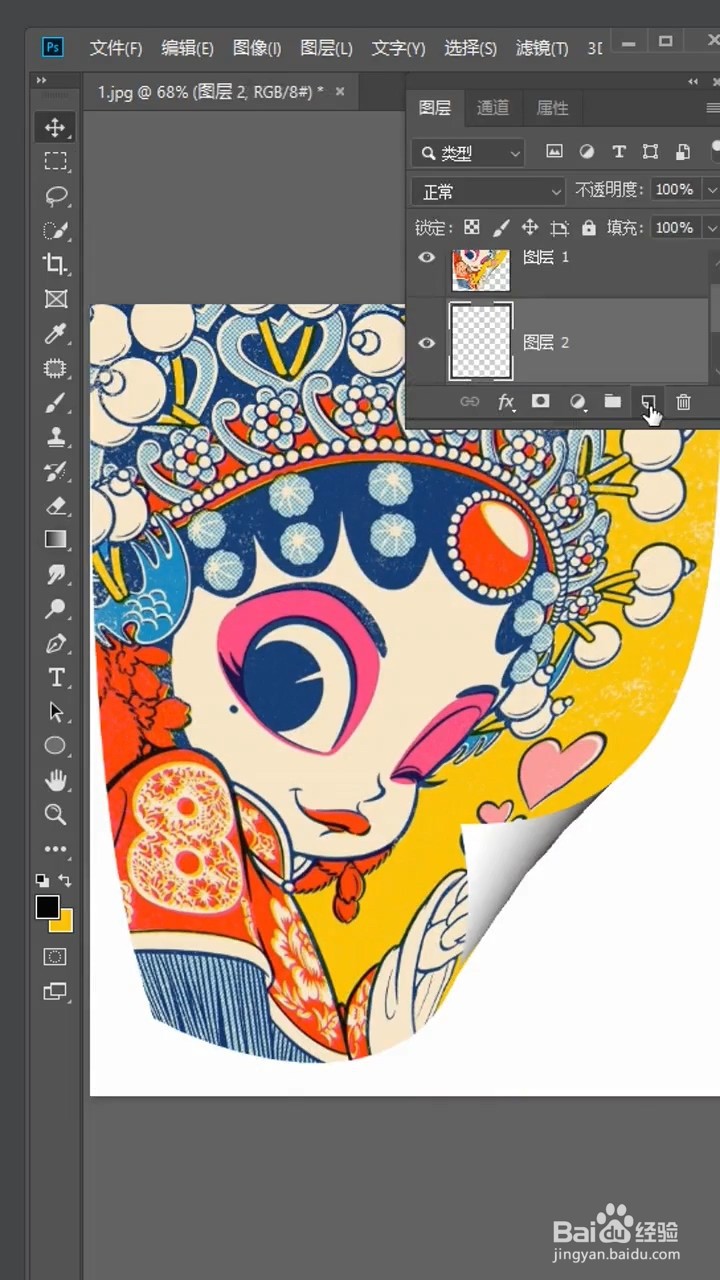Toggle smart object layer filter

(683, 152)
